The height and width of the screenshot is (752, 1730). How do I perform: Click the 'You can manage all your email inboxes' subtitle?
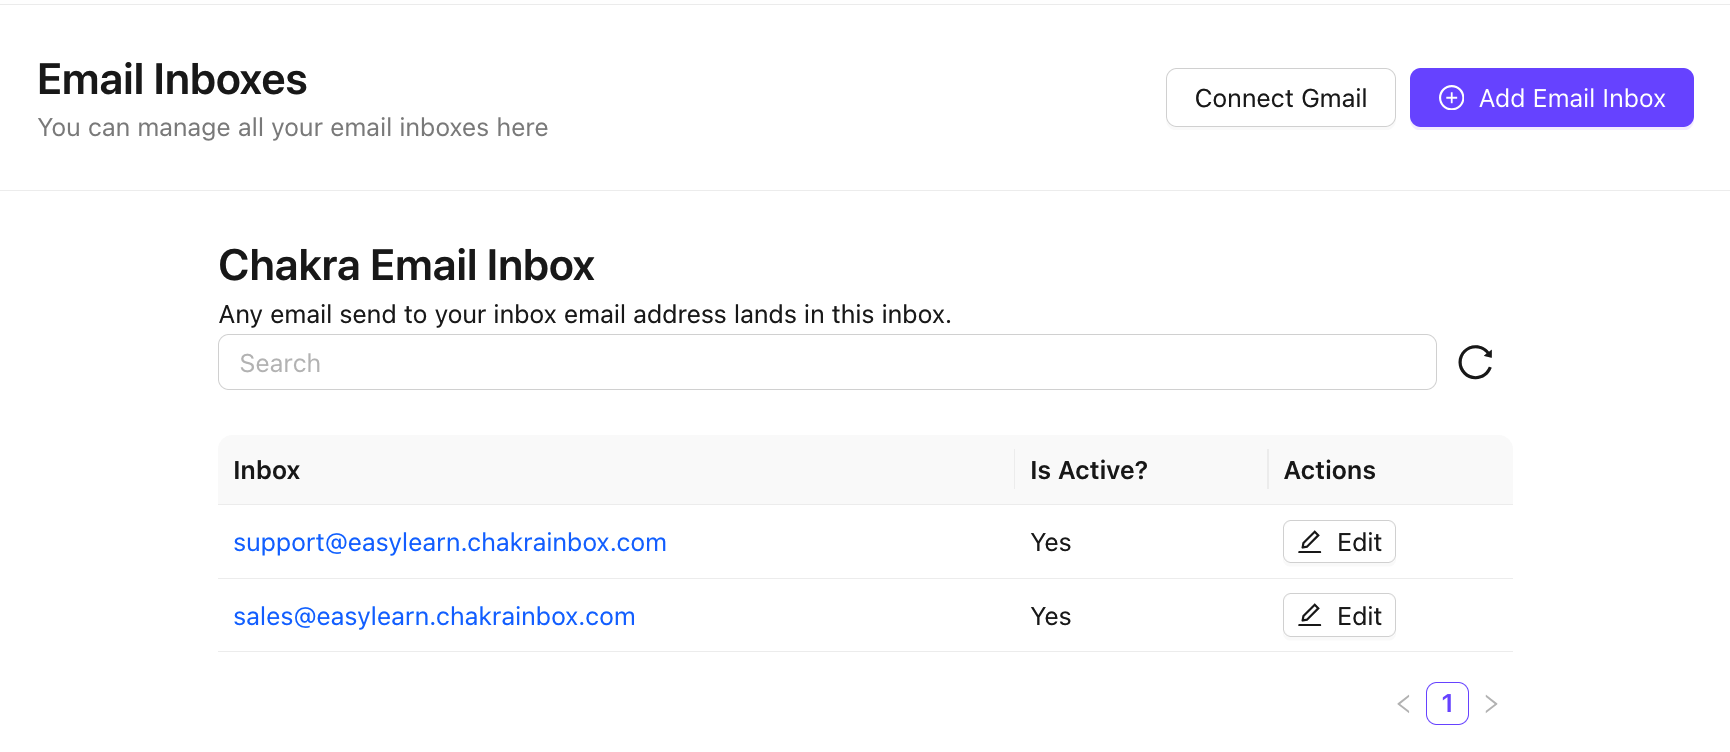(293, 128)
